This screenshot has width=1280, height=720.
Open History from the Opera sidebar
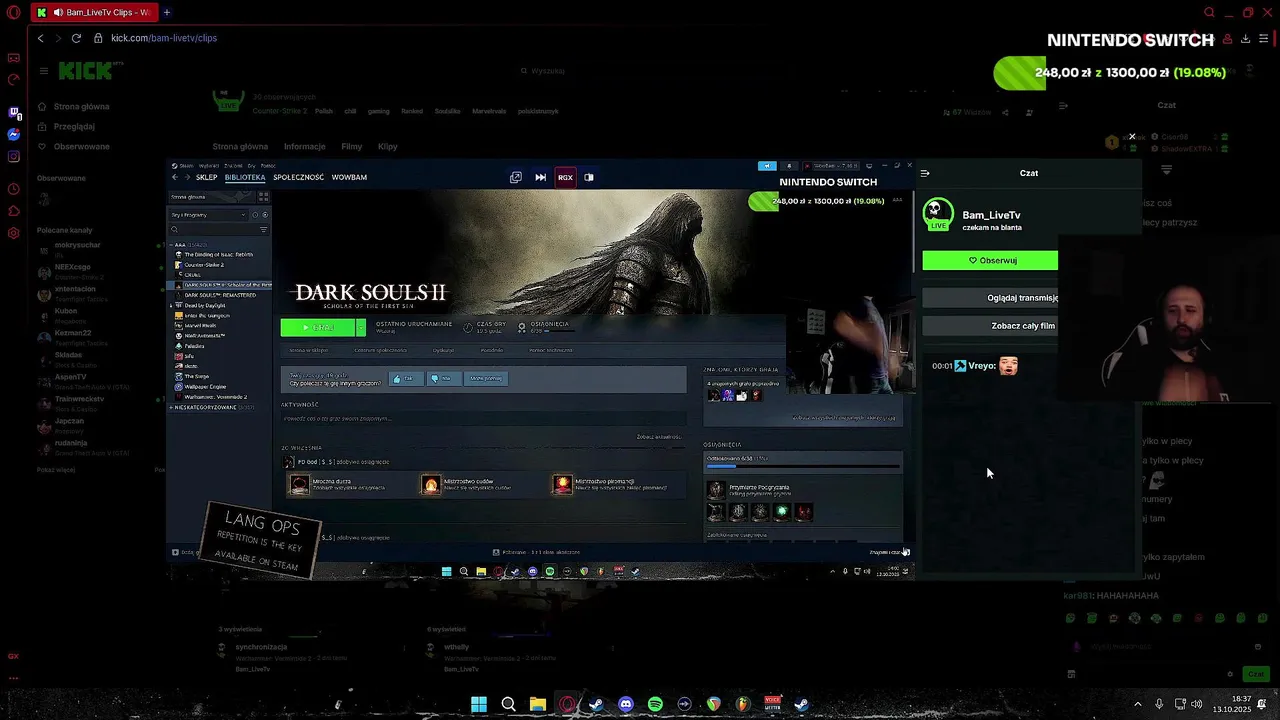14,189
